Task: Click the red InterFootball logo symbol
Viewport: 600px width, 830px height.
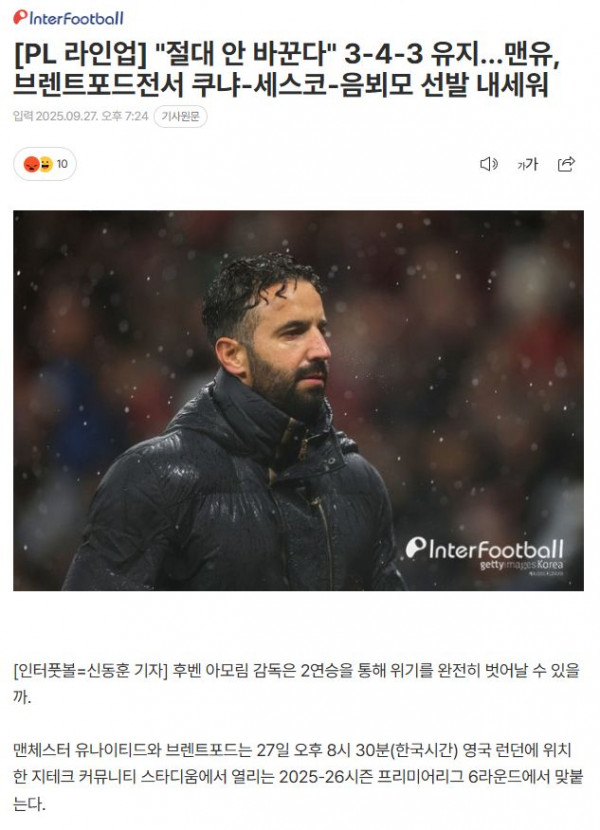Action: [x=20, y=17]
